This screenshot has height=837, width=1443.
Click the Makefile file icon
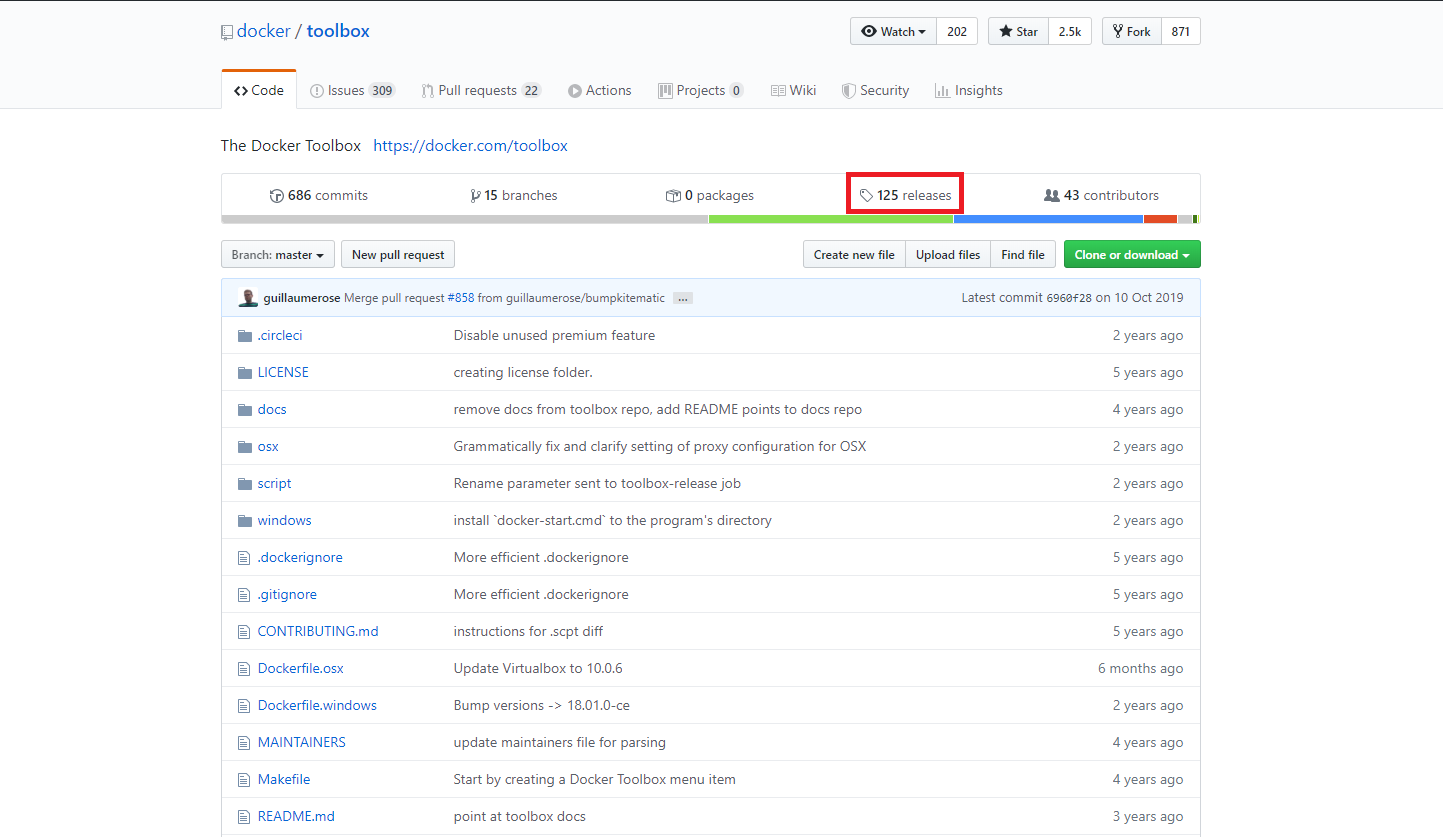(243, 780)
